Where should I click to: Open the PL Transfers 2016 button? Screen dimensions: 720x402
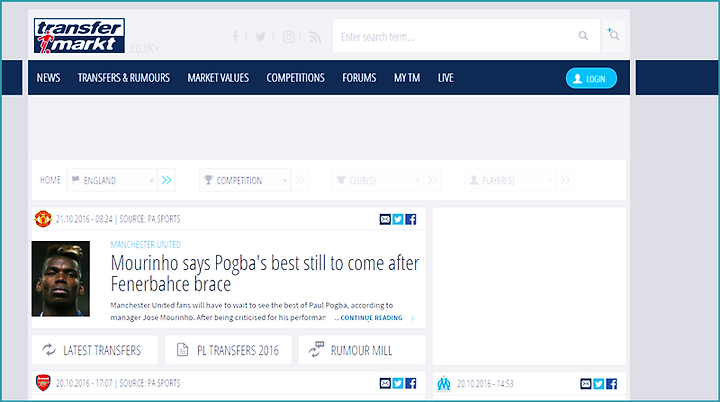click(x=228, y=350)
